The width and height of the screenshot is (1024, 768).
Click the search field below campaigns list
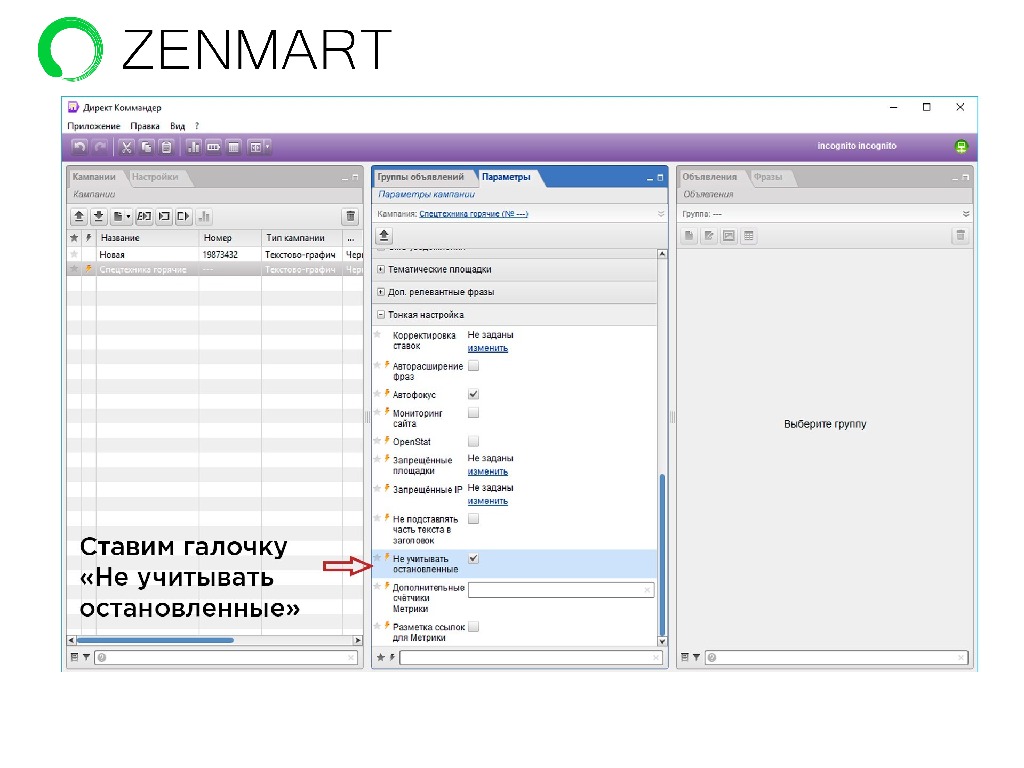(x=227, y=658)
